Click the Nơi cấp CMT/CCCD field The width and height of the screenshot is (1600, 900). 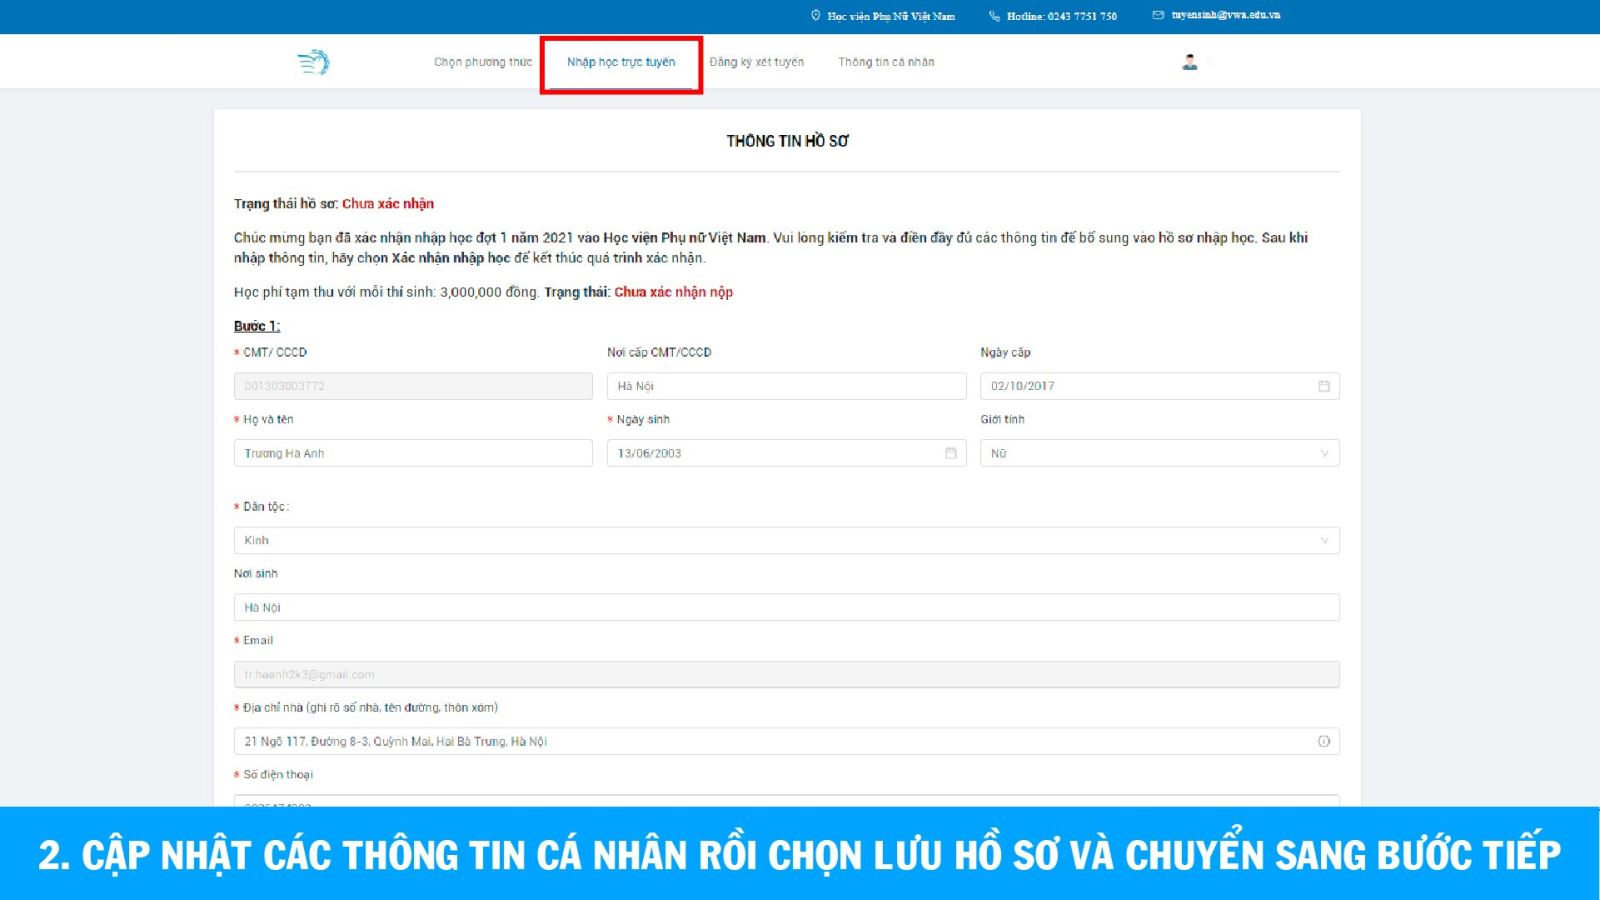tap(786, 386)
